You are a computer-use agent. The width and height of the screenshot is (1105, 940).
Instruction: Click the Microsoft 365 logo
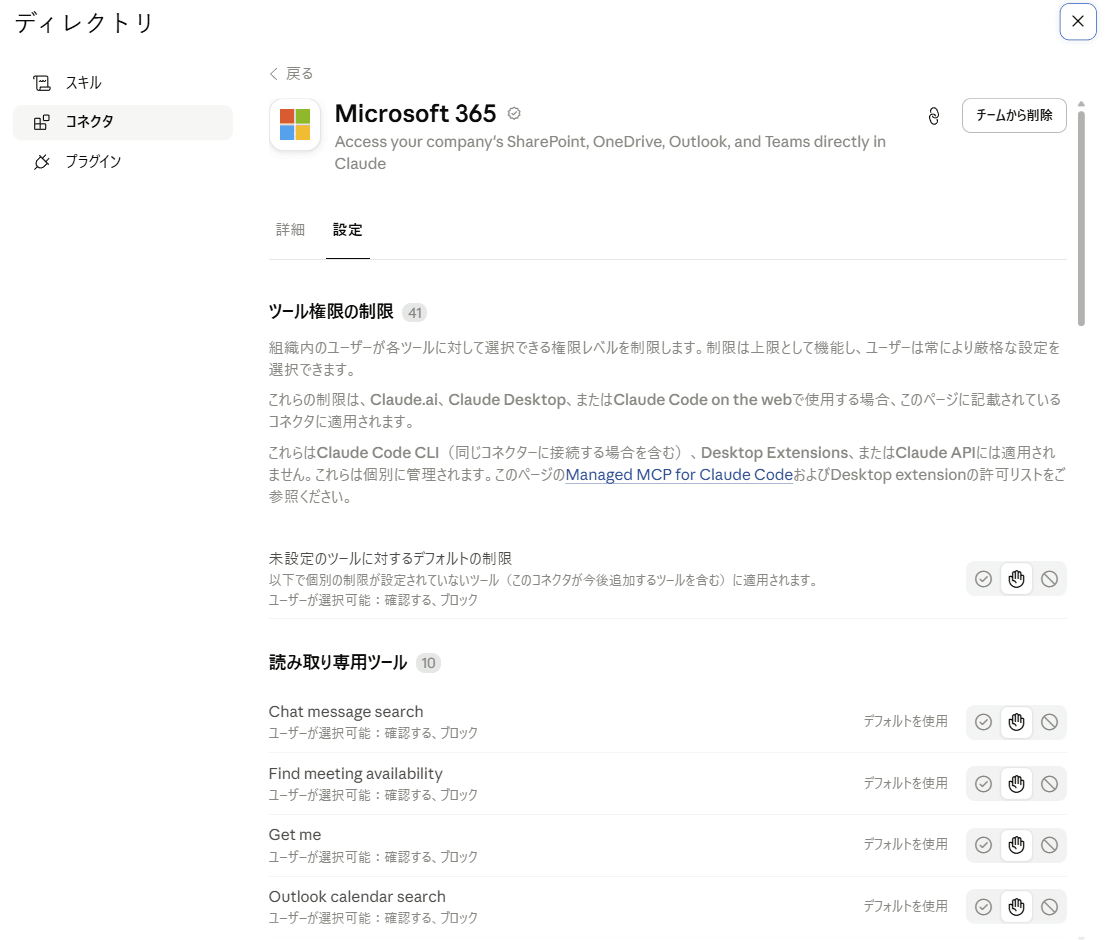295,125
